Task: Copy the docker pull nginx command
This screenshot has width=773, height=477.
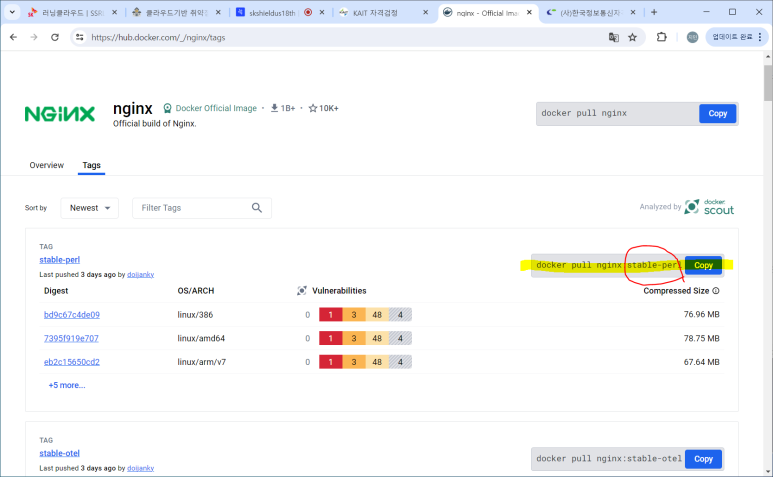Action: [717, 113]
